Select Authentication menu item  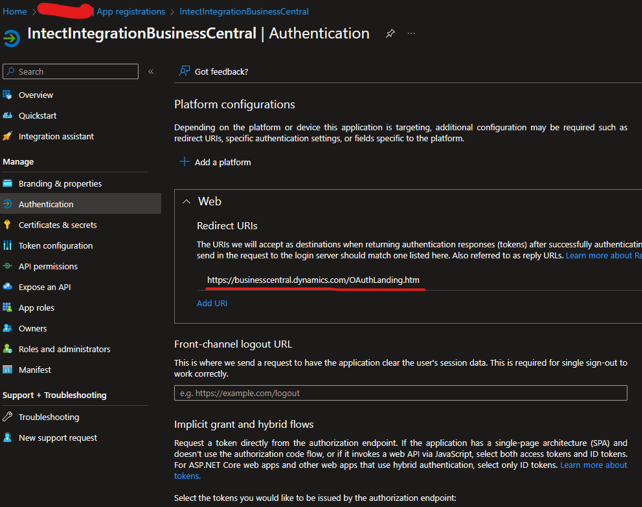pos(81,204)
